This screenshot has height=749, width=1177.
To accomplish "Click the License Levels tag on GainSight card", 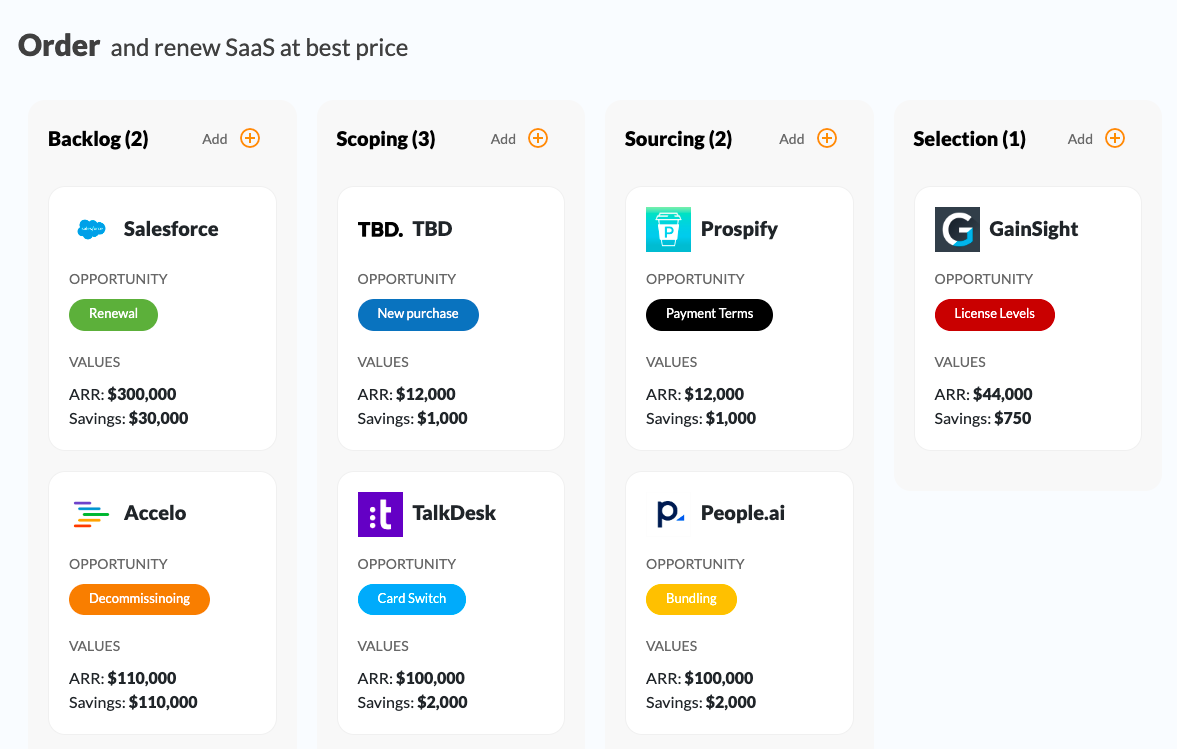I will [995, 314].
